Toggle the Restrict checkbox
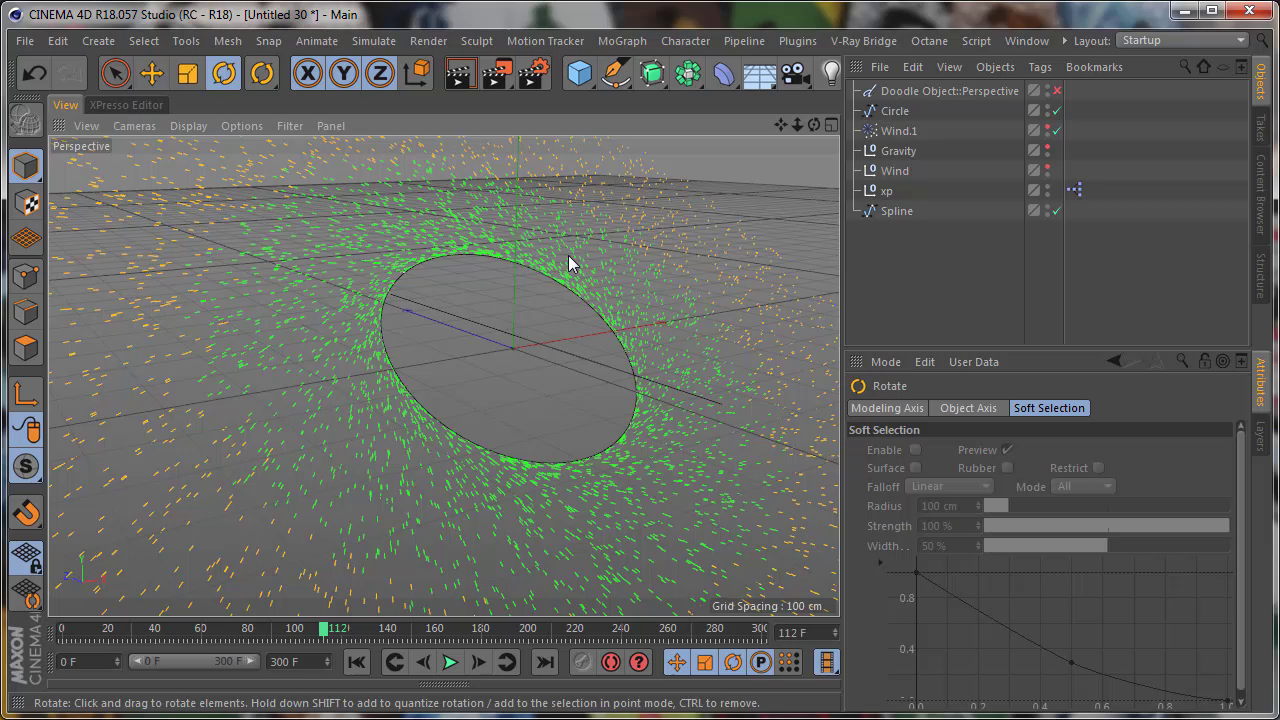 (1098, 468)
